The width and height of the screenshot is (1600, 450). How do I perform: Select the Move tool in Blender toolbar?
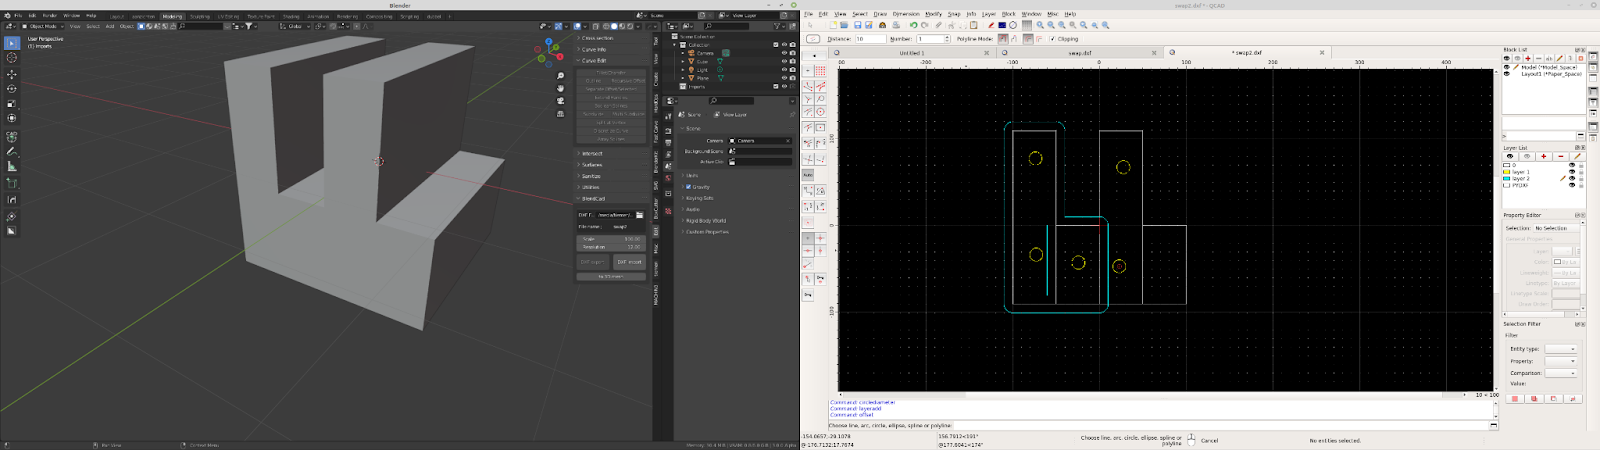[x=12, y=75]
